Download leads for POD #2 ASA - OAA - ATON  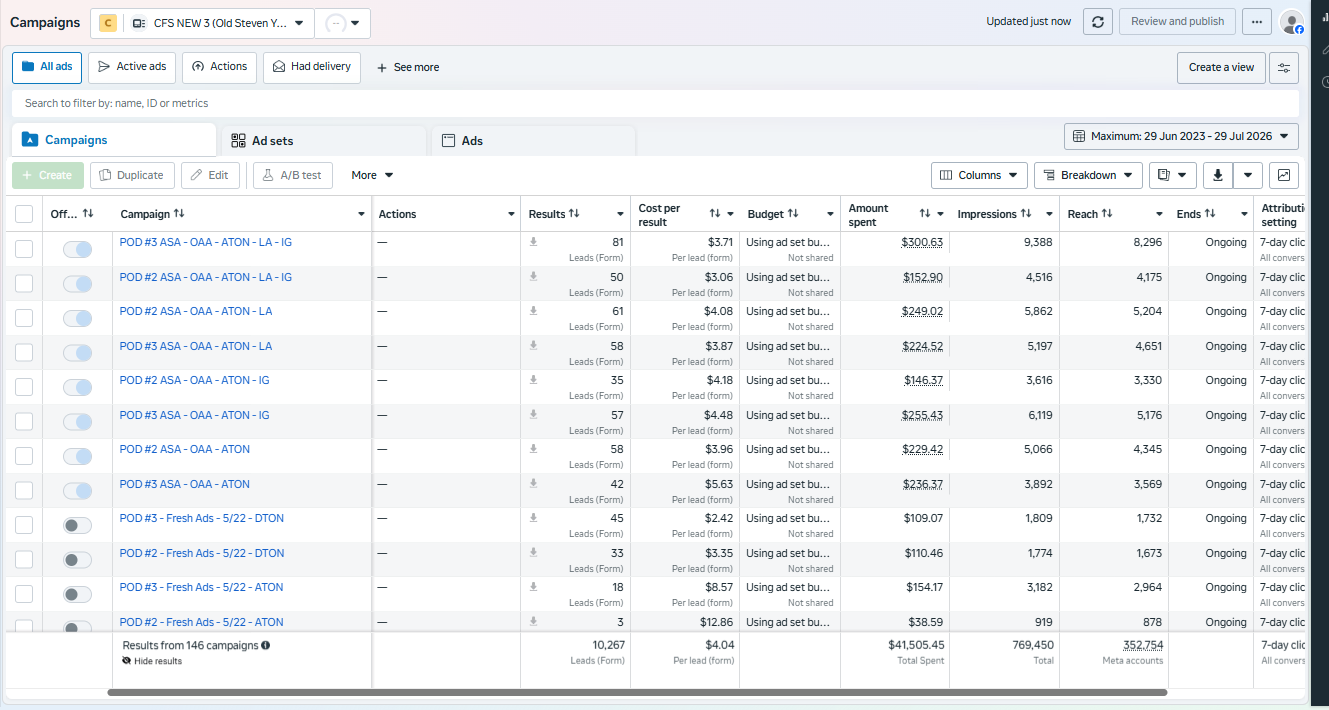coord(534,449)
